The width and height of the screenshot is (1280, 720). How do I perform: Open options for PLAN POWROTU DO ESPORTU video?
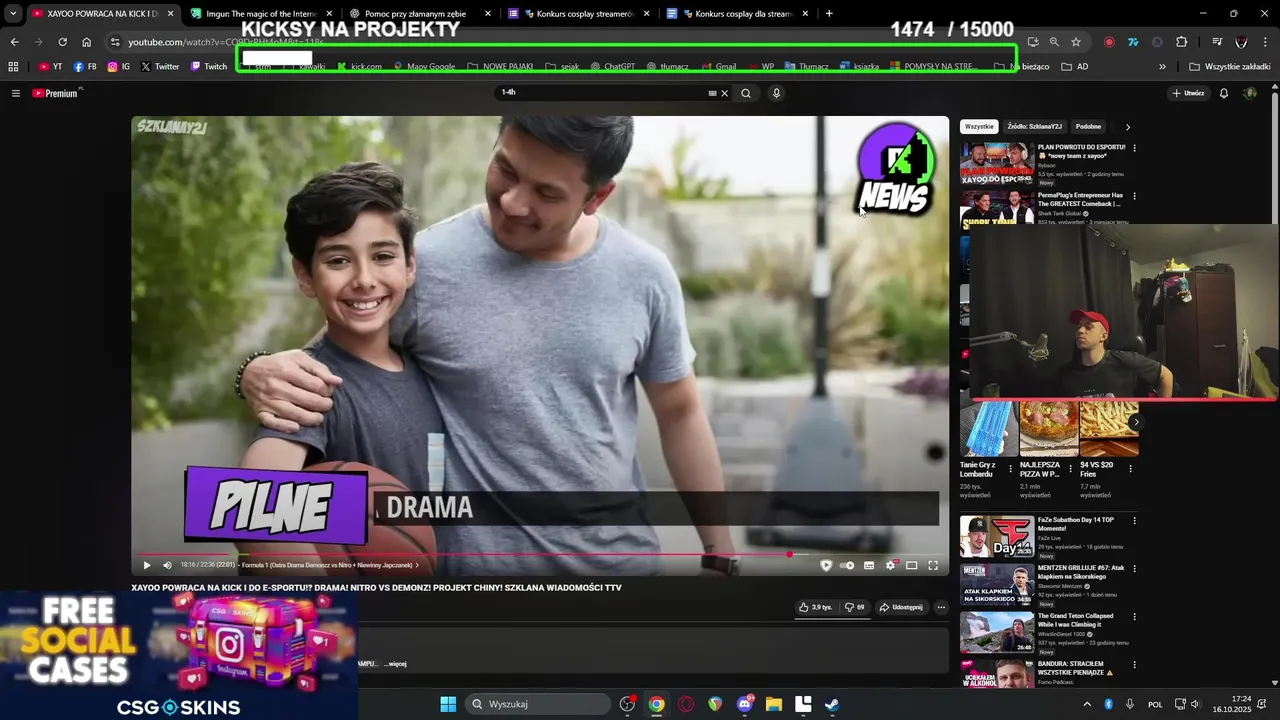point(1134,148)
